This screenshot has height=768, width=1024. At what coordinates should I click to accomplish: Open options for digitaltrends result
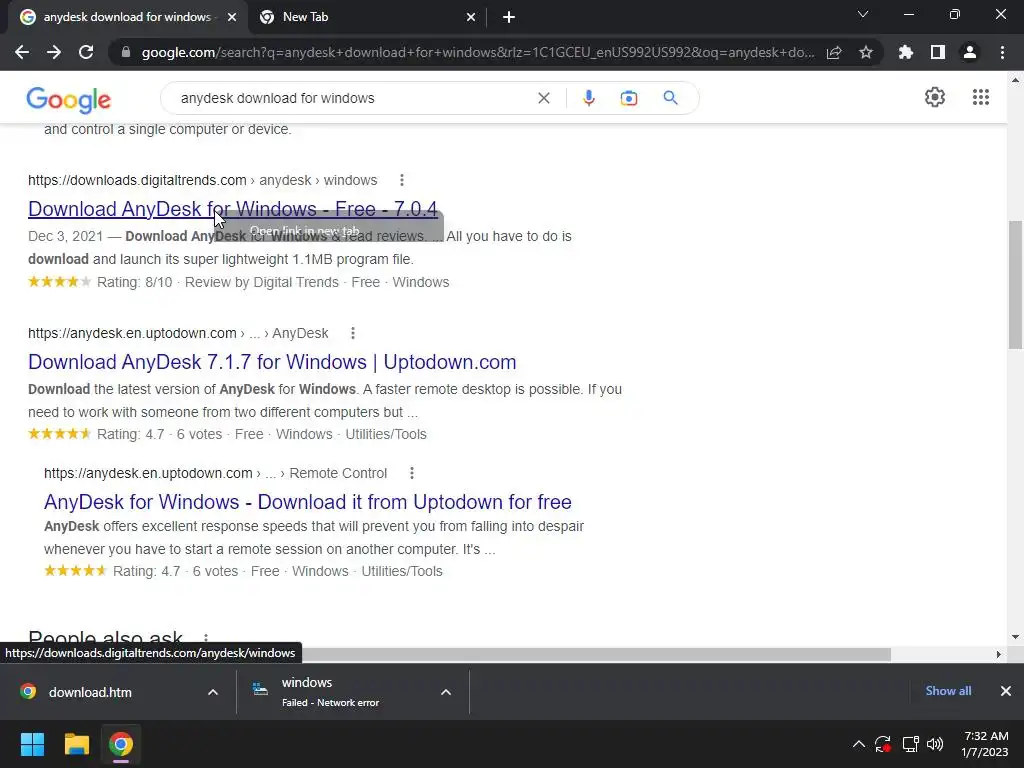tap(402, 180)
